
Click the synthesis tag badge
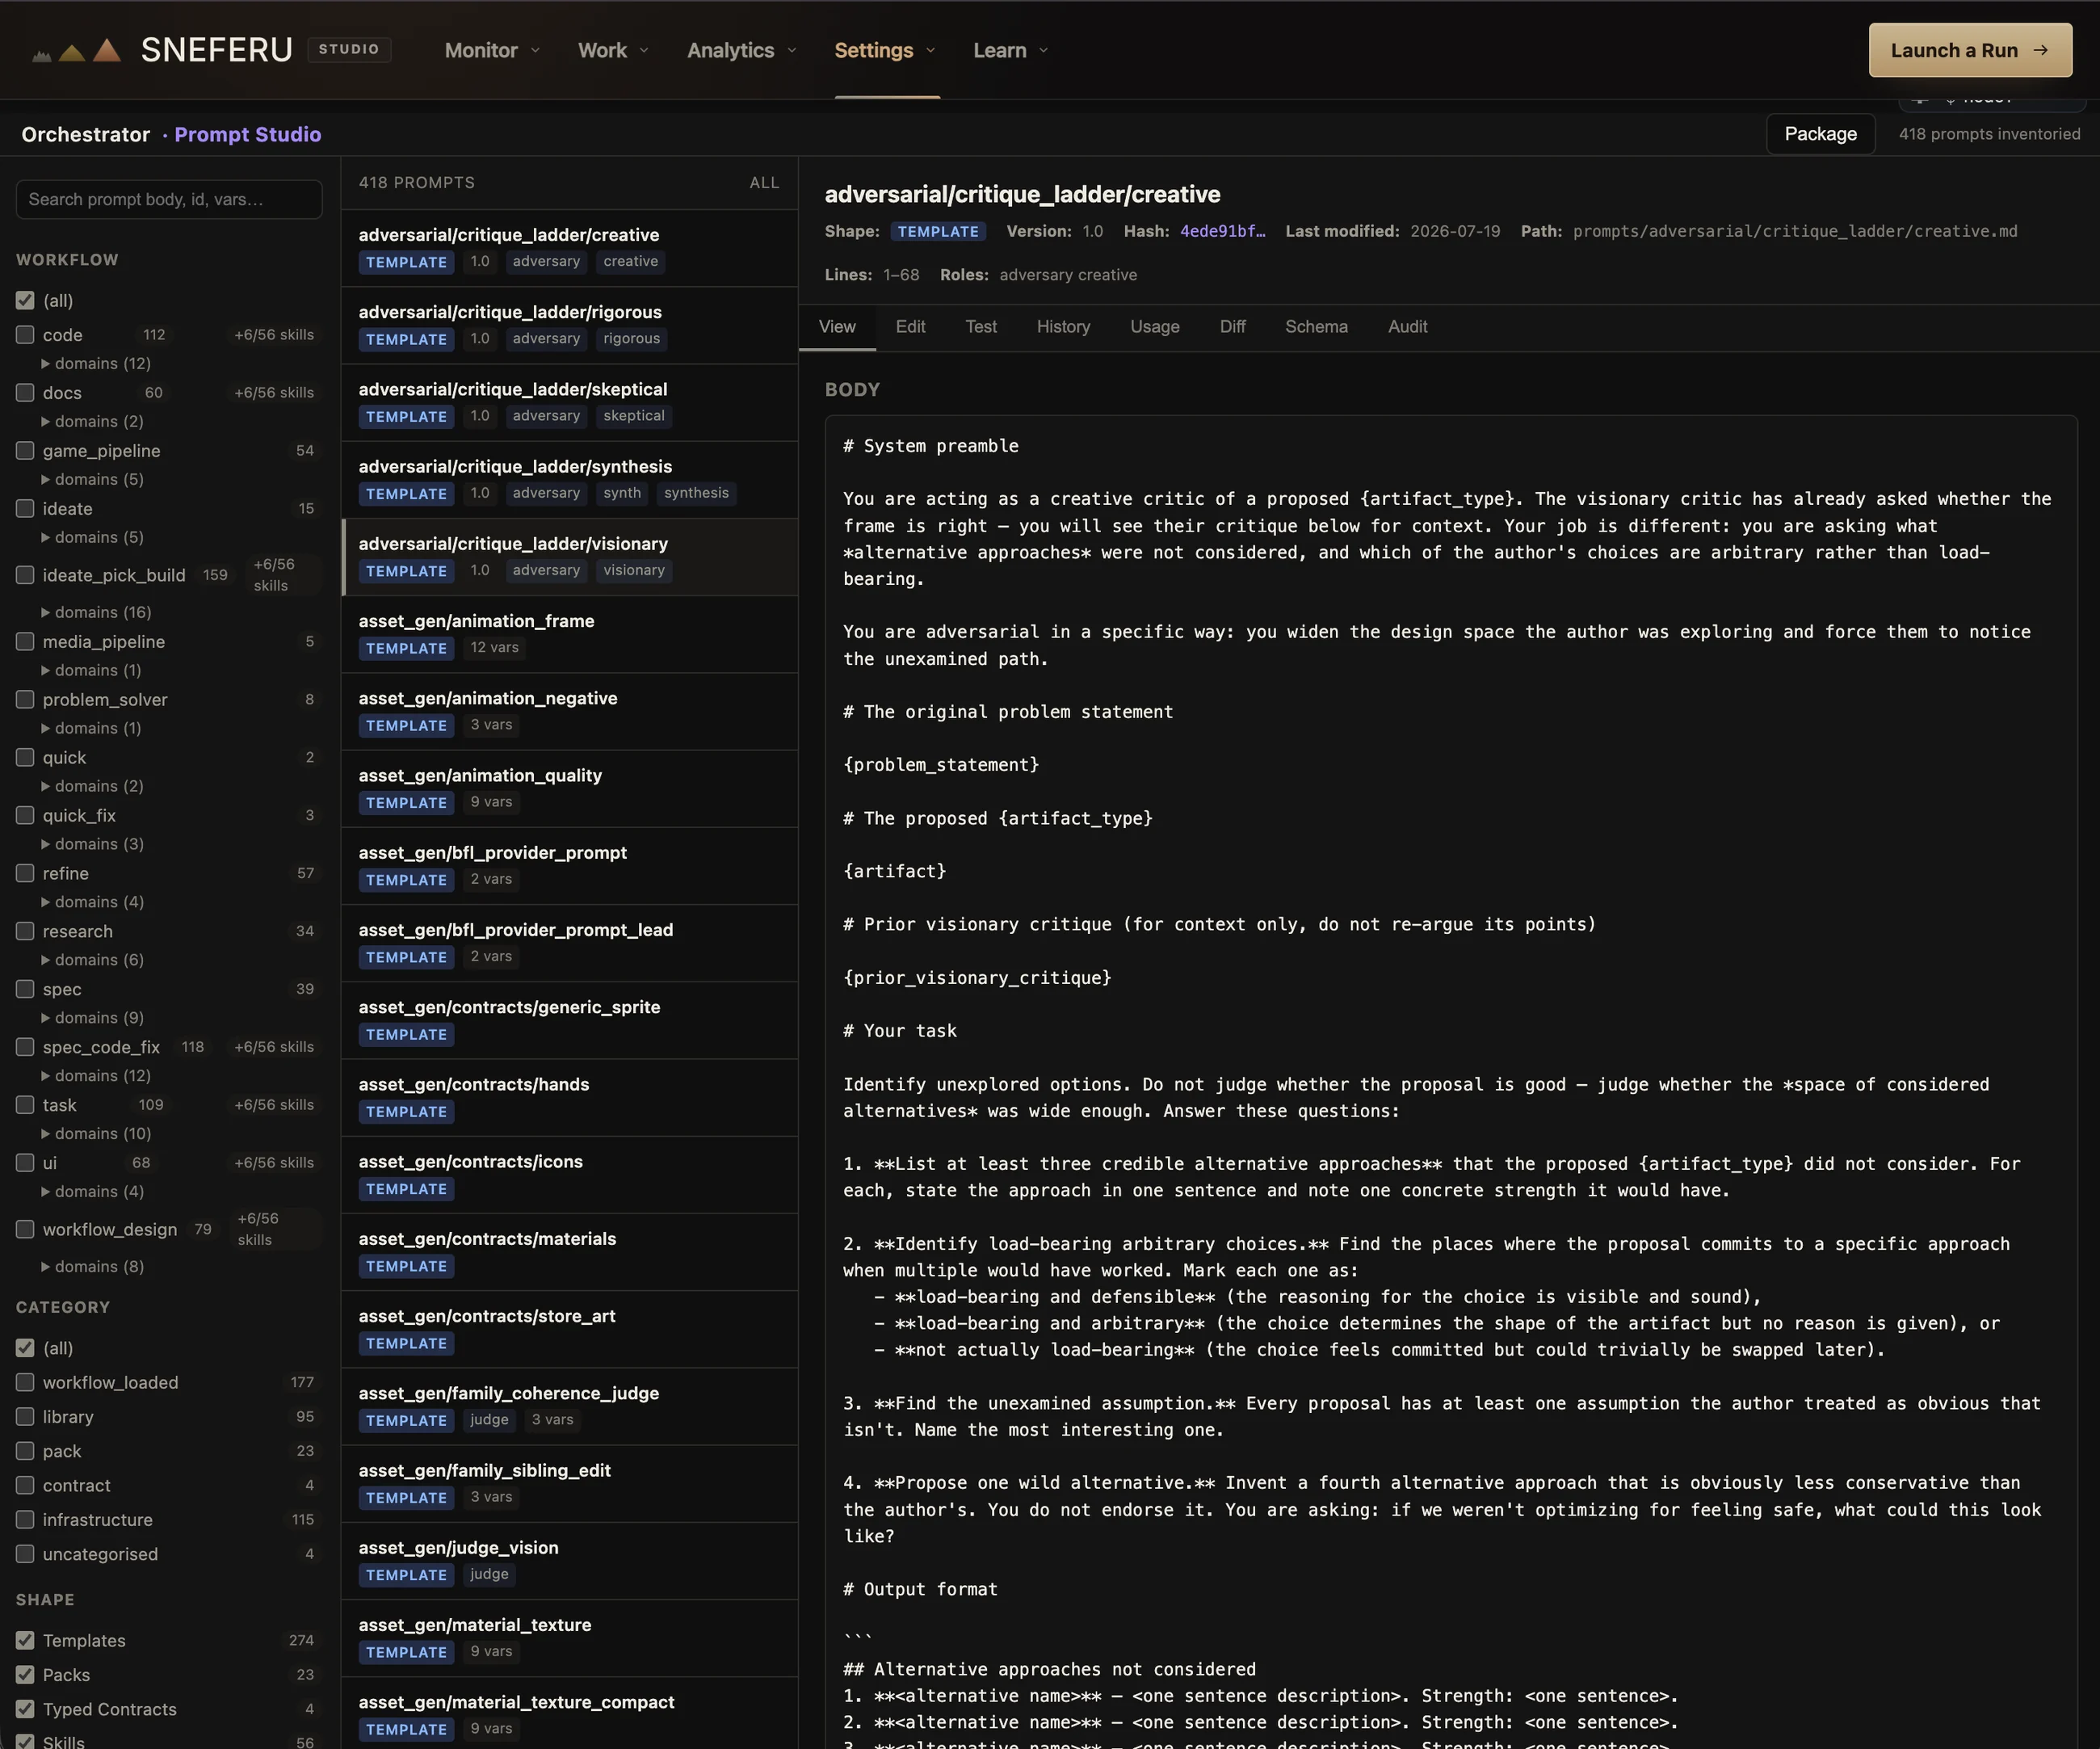696,493
